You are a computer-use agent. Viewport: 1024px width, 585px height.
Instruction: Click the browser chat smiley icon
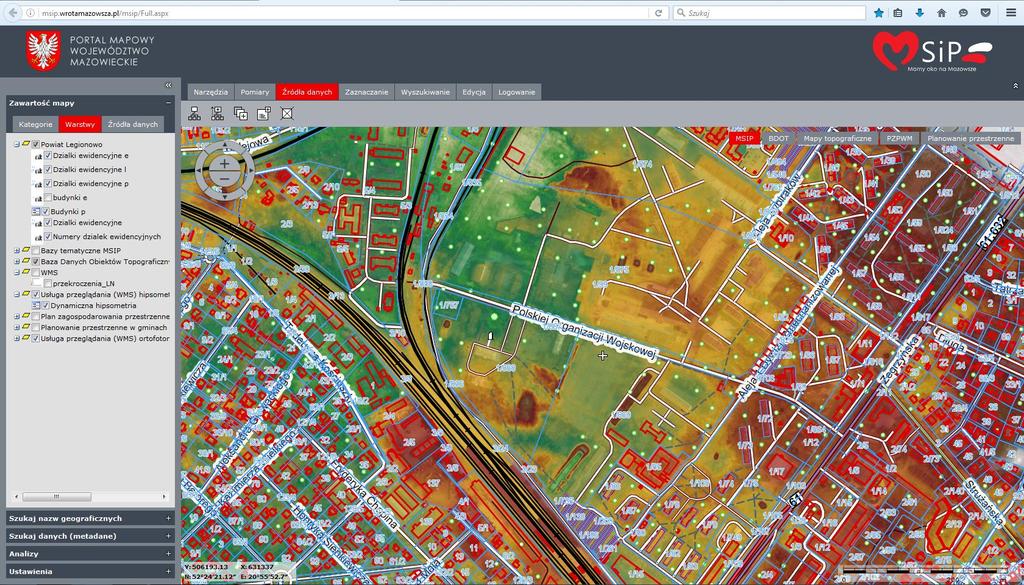click(963, 12)
